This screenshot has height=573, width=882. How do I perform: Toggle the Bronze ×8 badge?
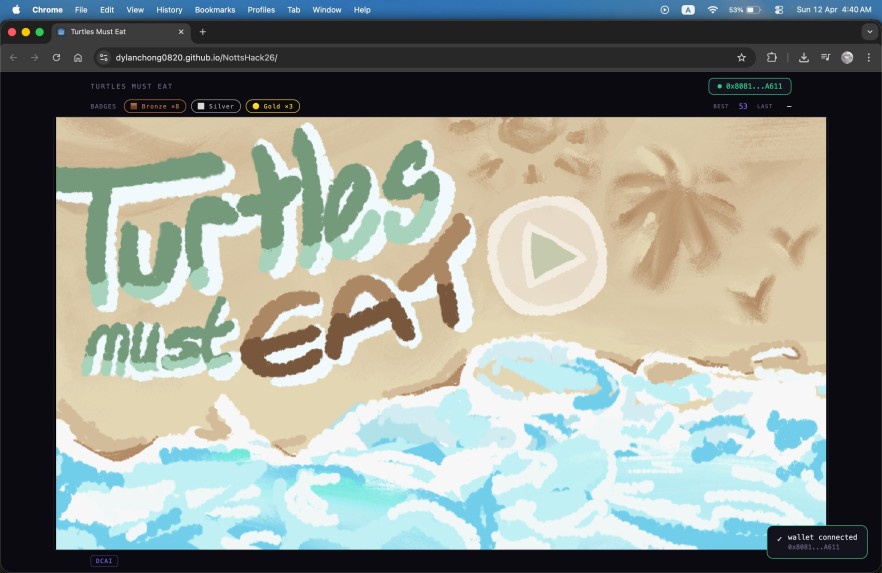(155, 106)
